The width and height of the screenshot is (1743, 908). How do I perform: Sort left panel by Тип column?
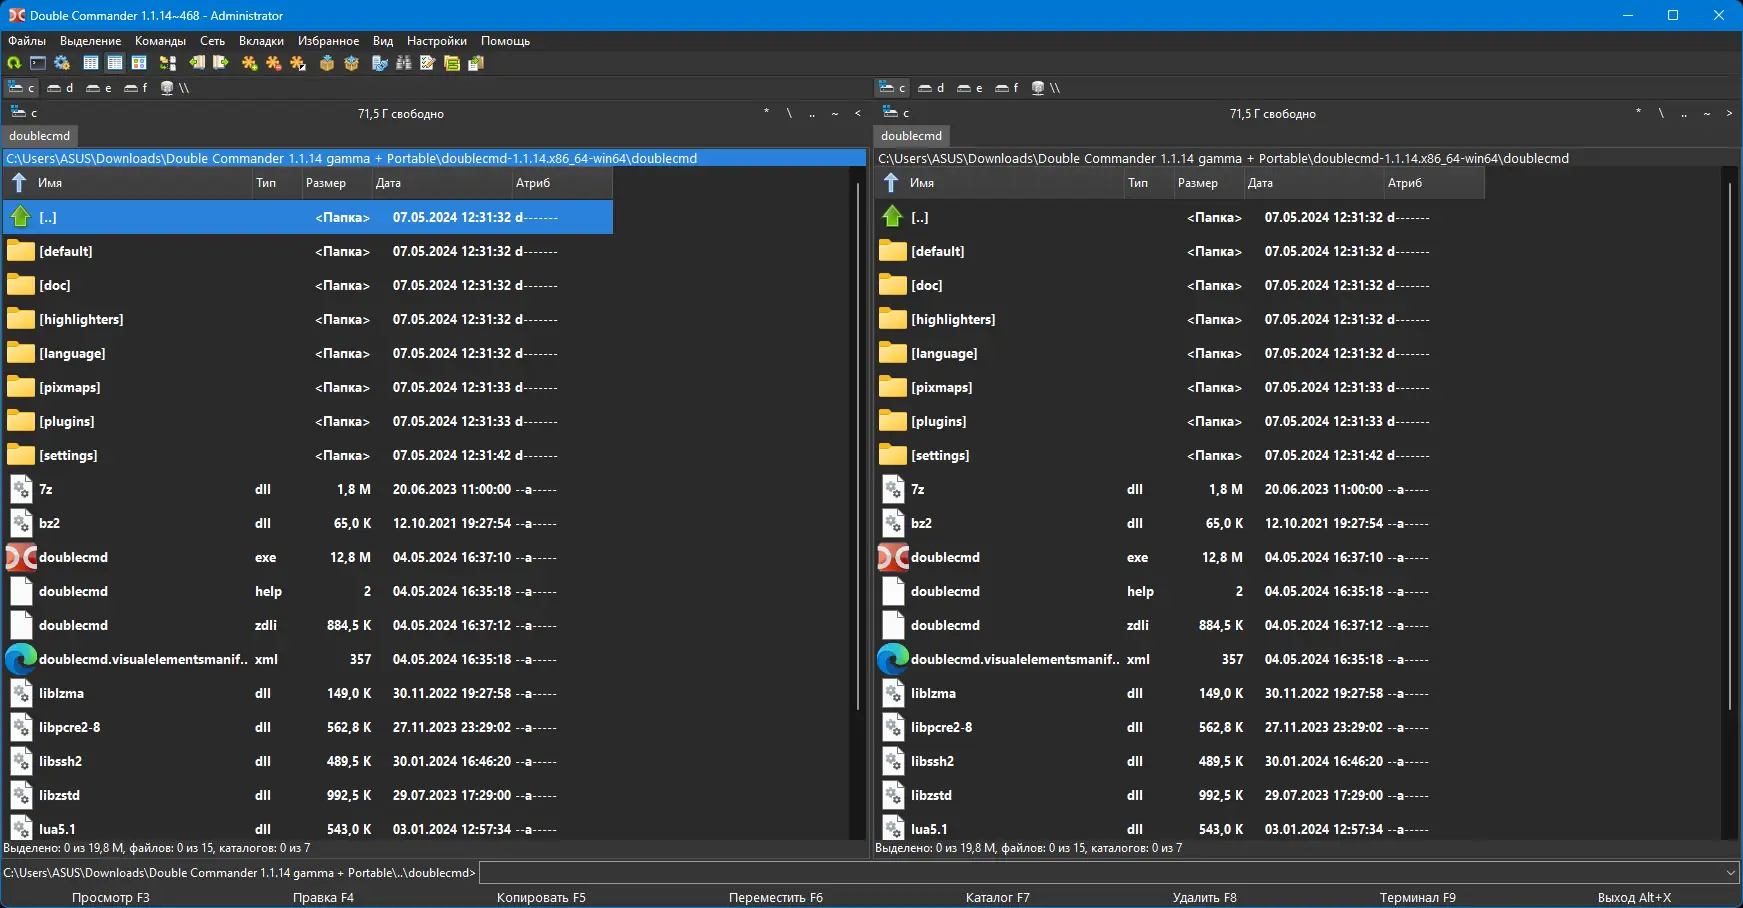click(276, 183)
